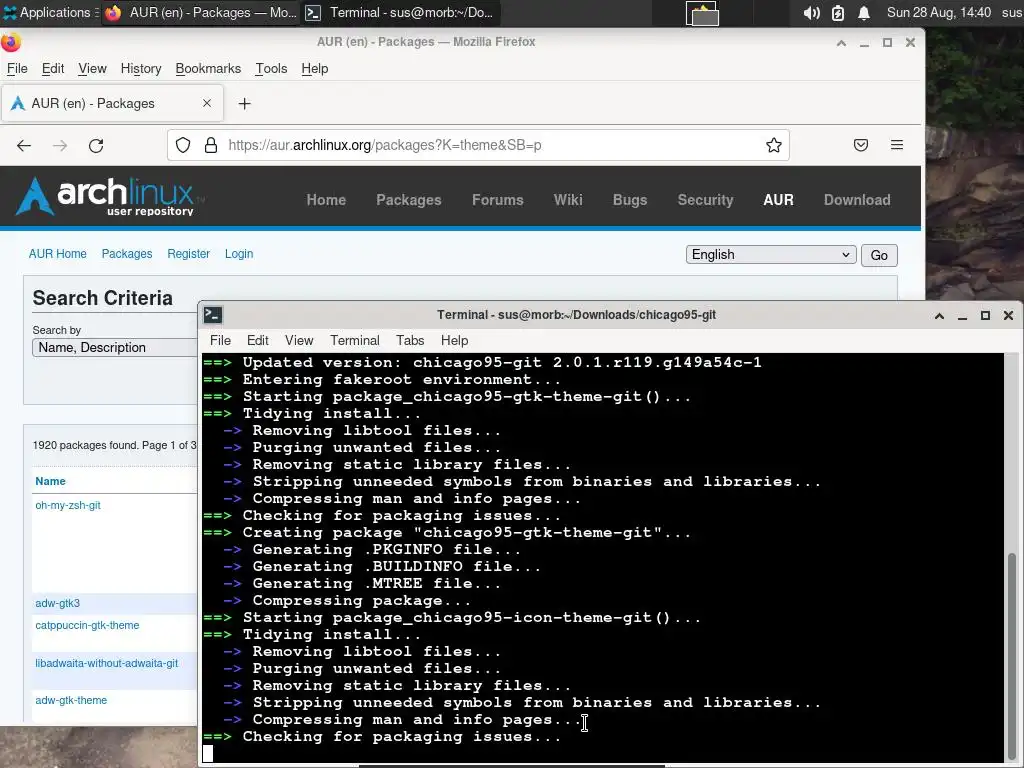Viewport: 1024px width, 768px height.
Task: Go back in Firefox
Action: [x=24, y=146]
